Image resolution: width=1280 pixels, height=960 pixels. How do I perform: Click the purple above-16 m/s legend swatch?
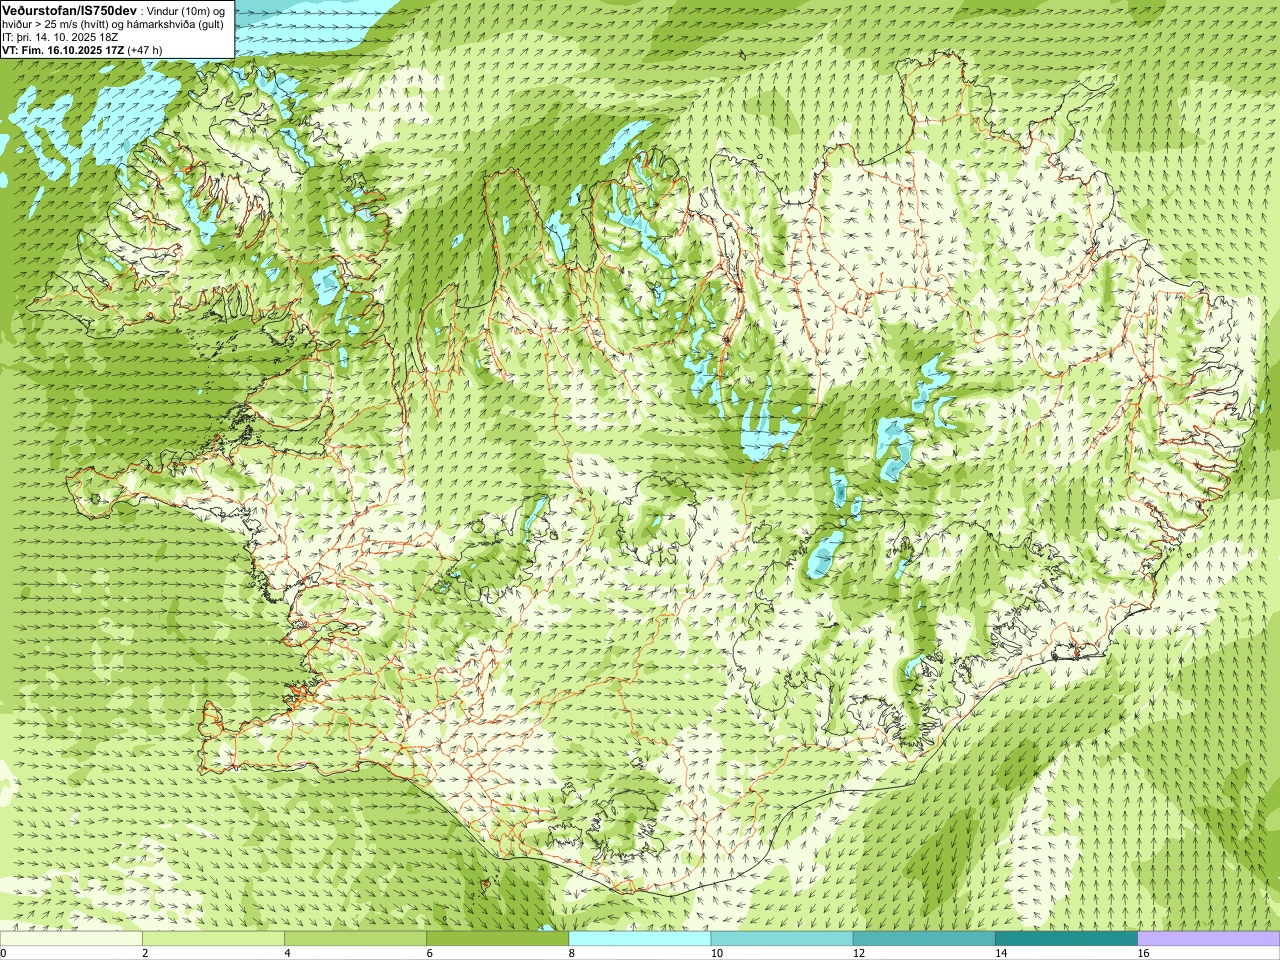(1209, 939)
